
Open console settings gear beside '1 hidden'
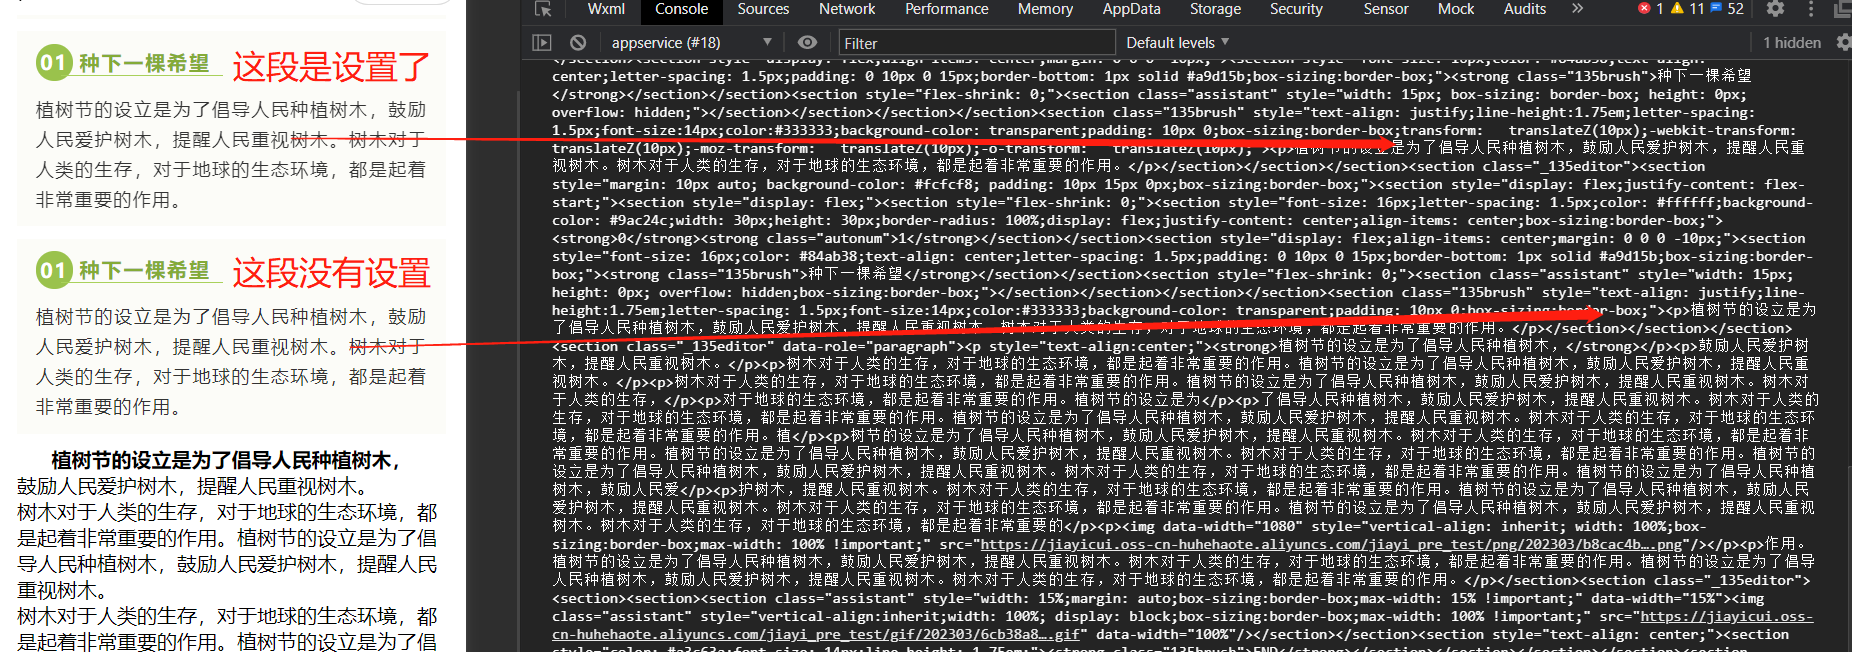tap(1843, 43)
